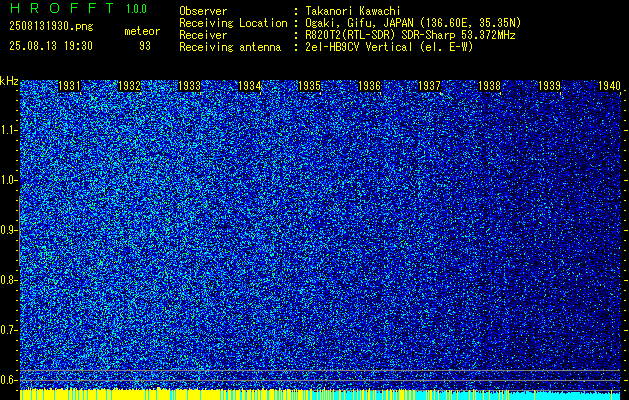Click the 1939 time marker
This screenshot has width=629, height=400.
(550, 86)
